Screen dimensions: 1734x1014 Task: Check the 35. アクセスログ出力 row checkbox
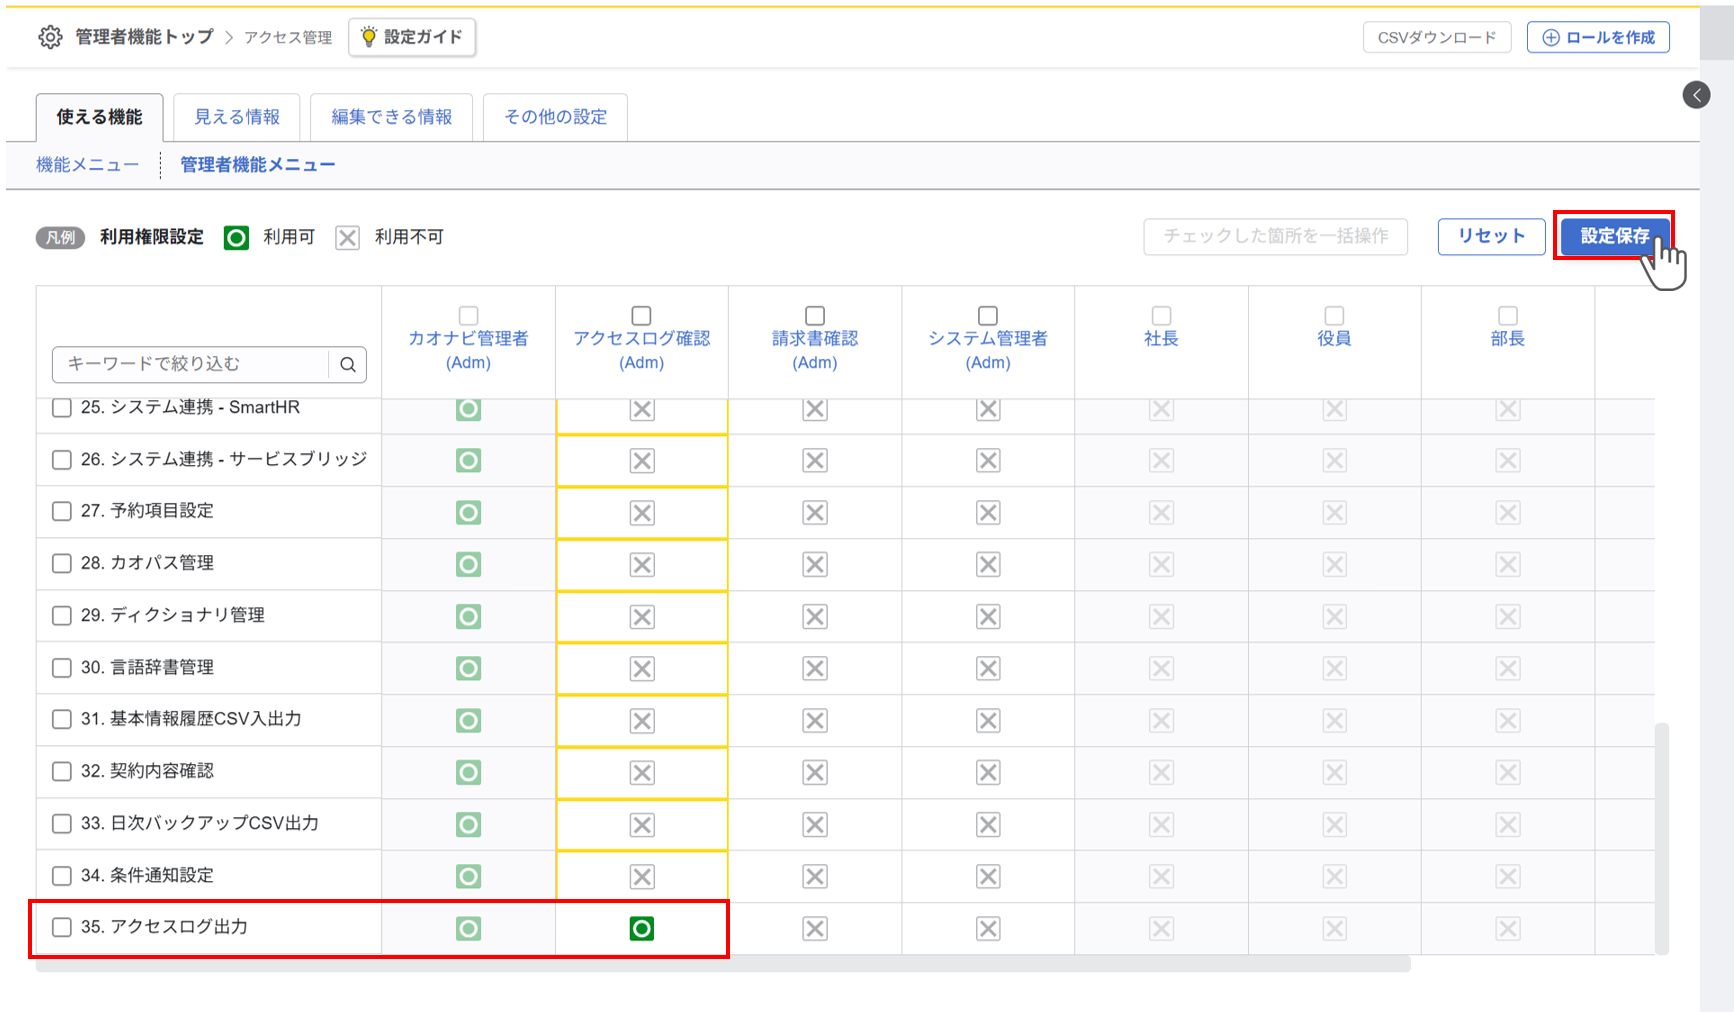click(x=62, y=927)
